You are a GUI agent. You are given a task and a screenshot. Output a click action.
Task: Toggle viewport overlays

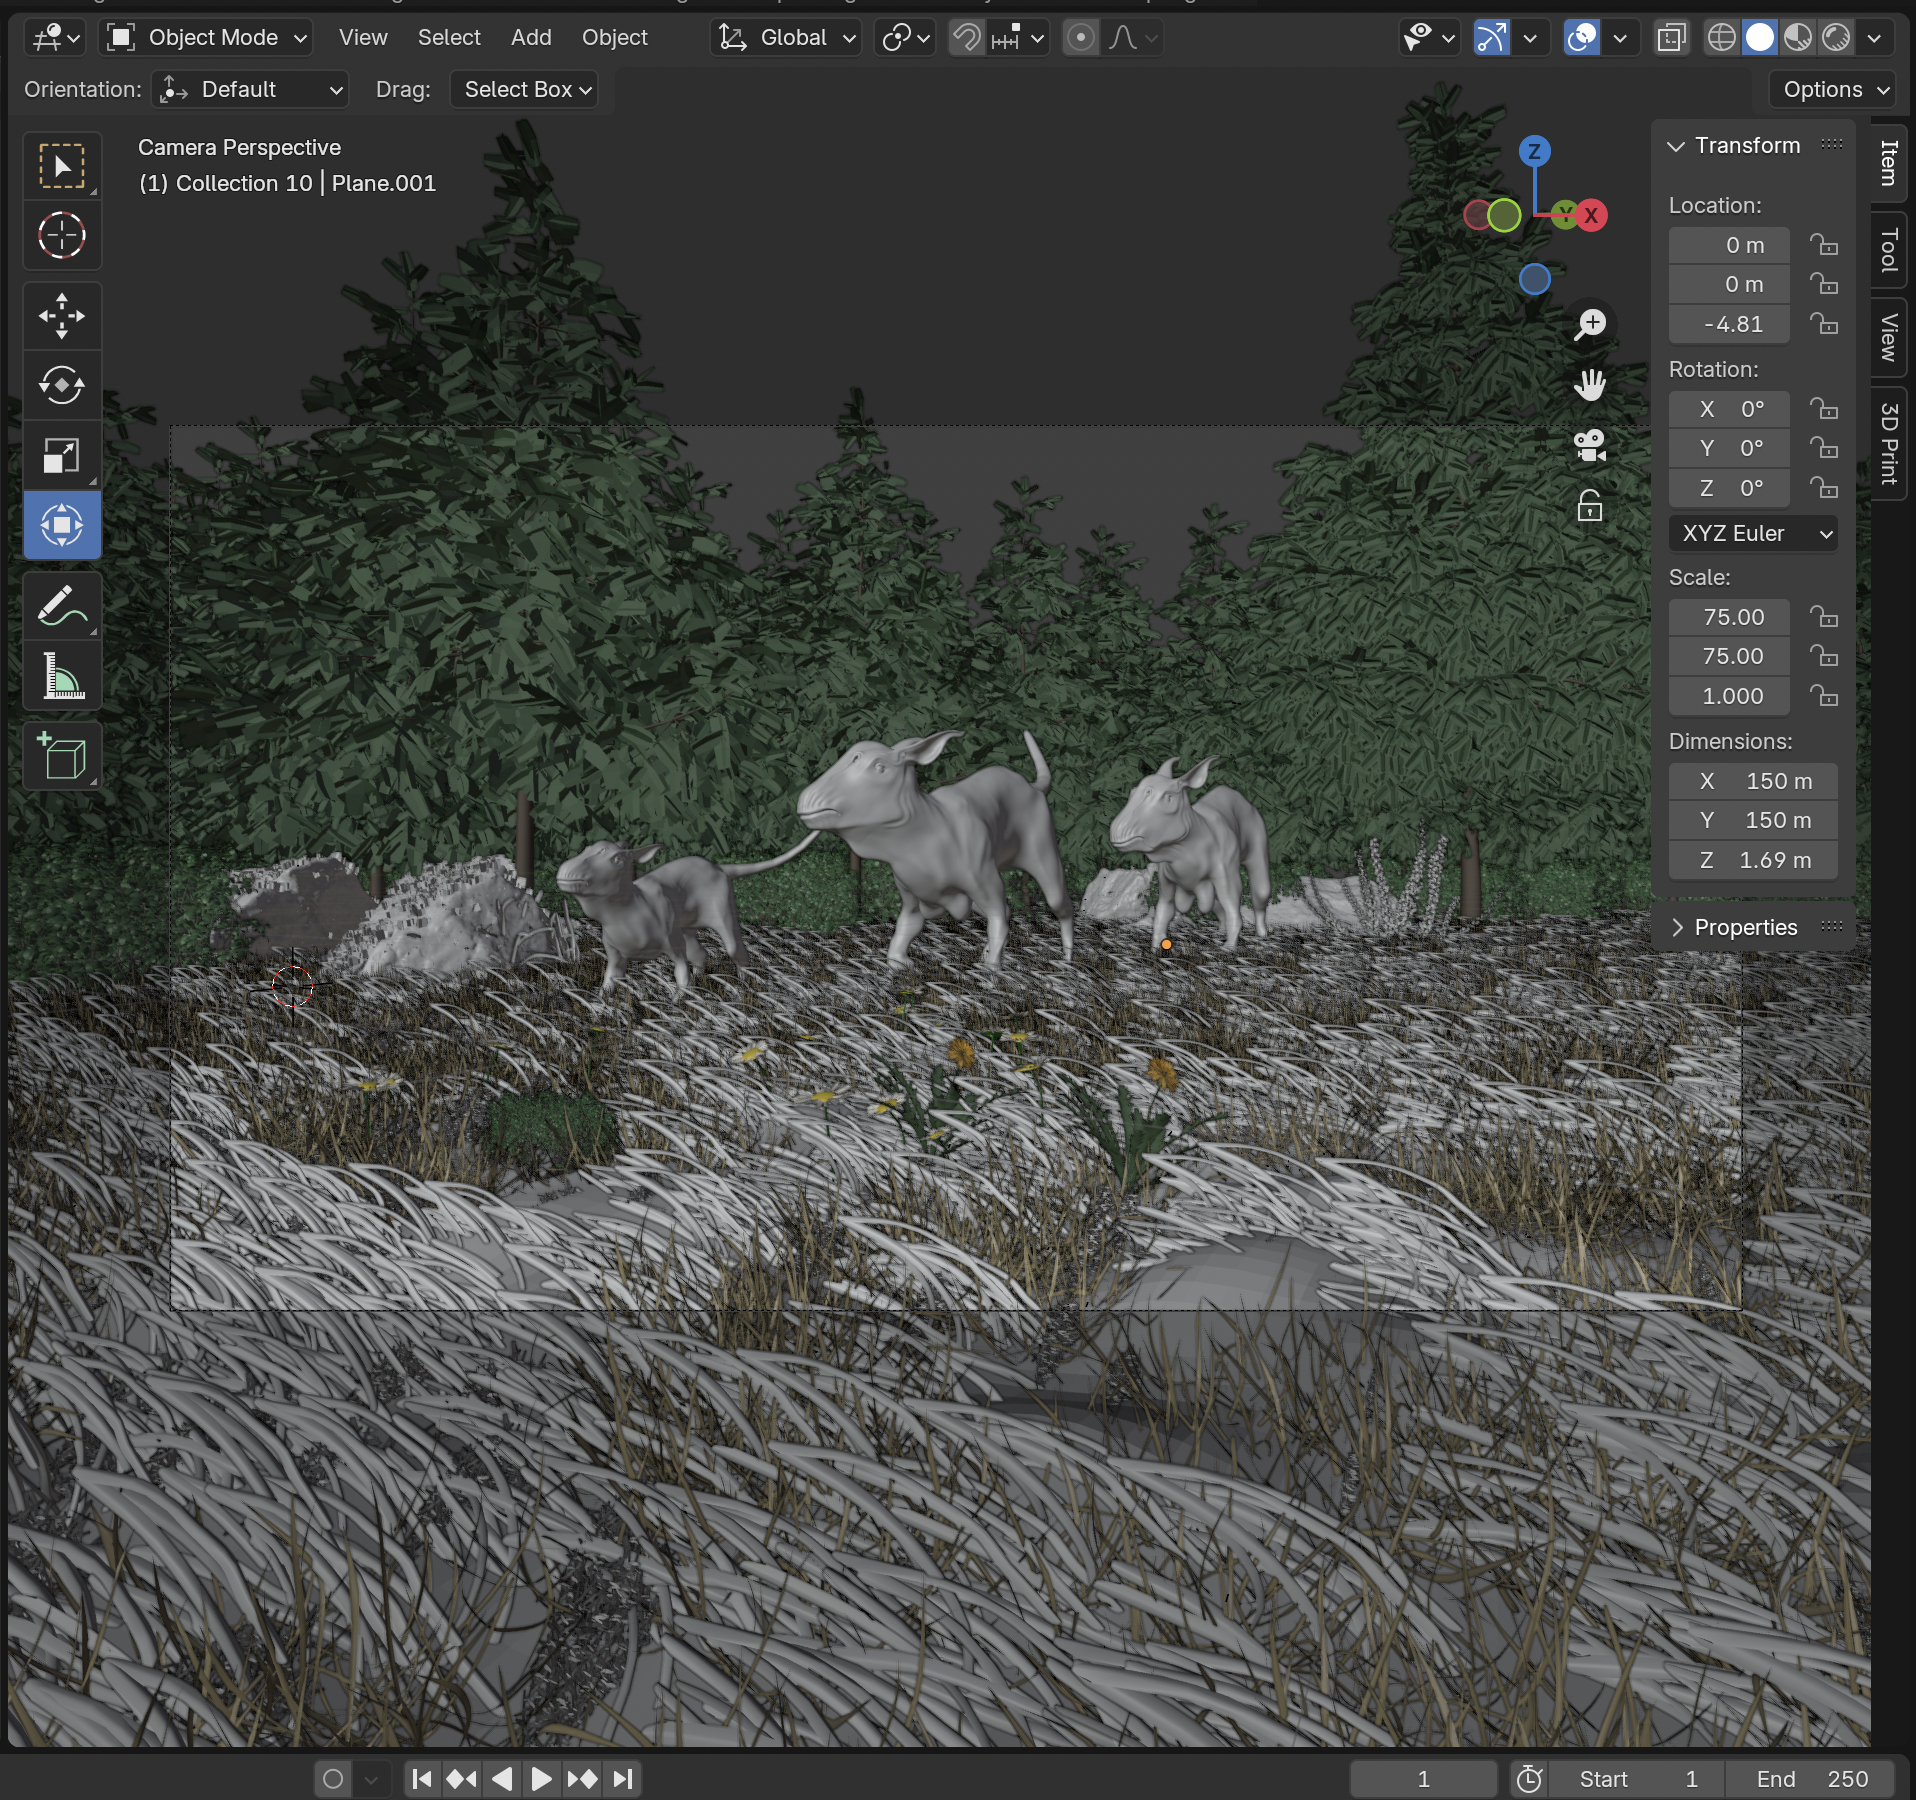tap(1581, 38)
